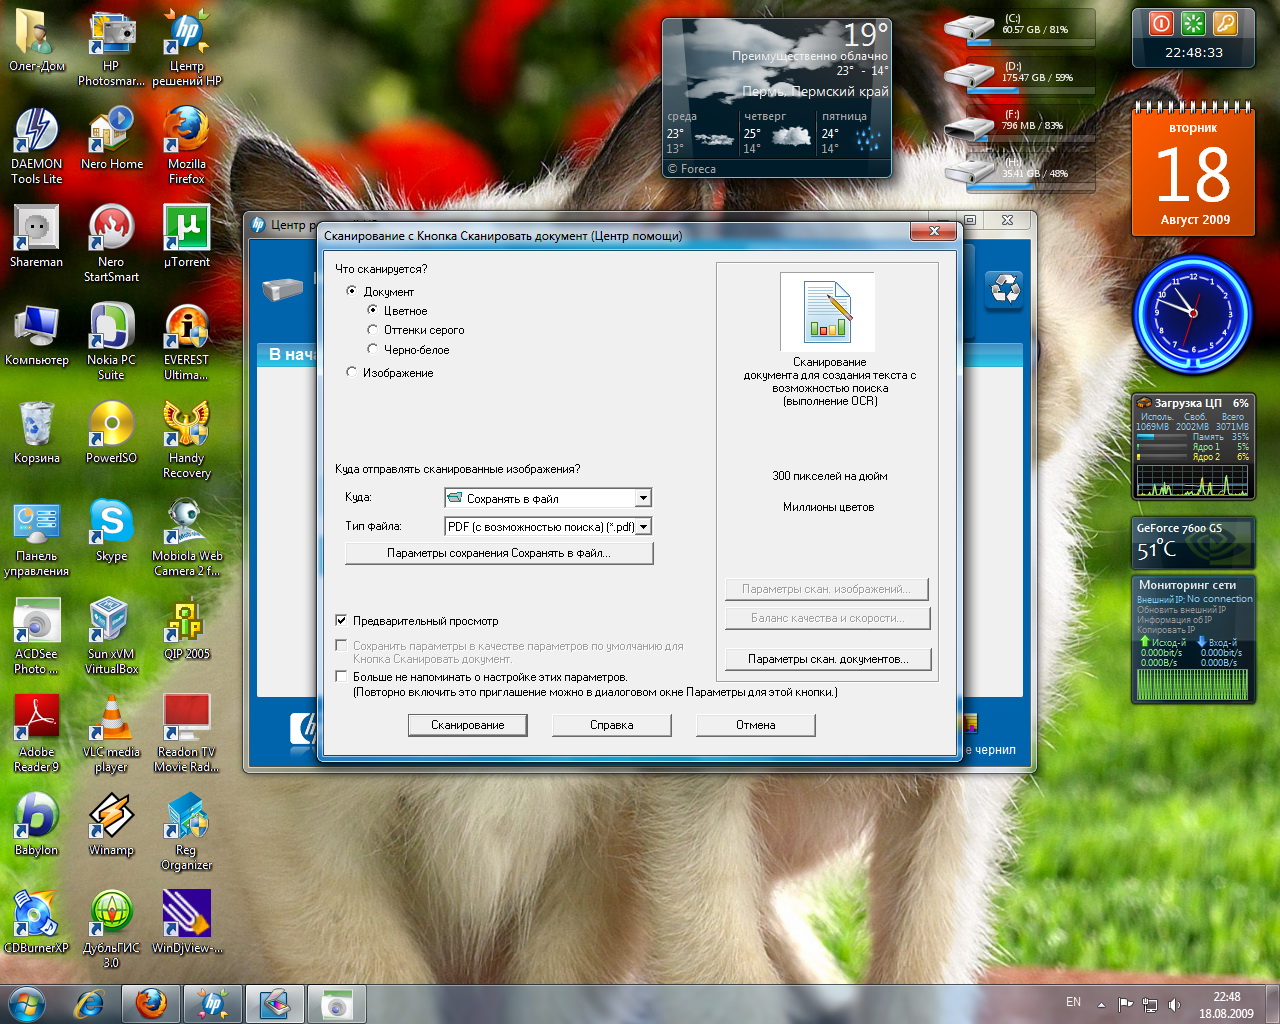
Task: Open Internet Explorer taskbar icon
Action: [91, 1003]
